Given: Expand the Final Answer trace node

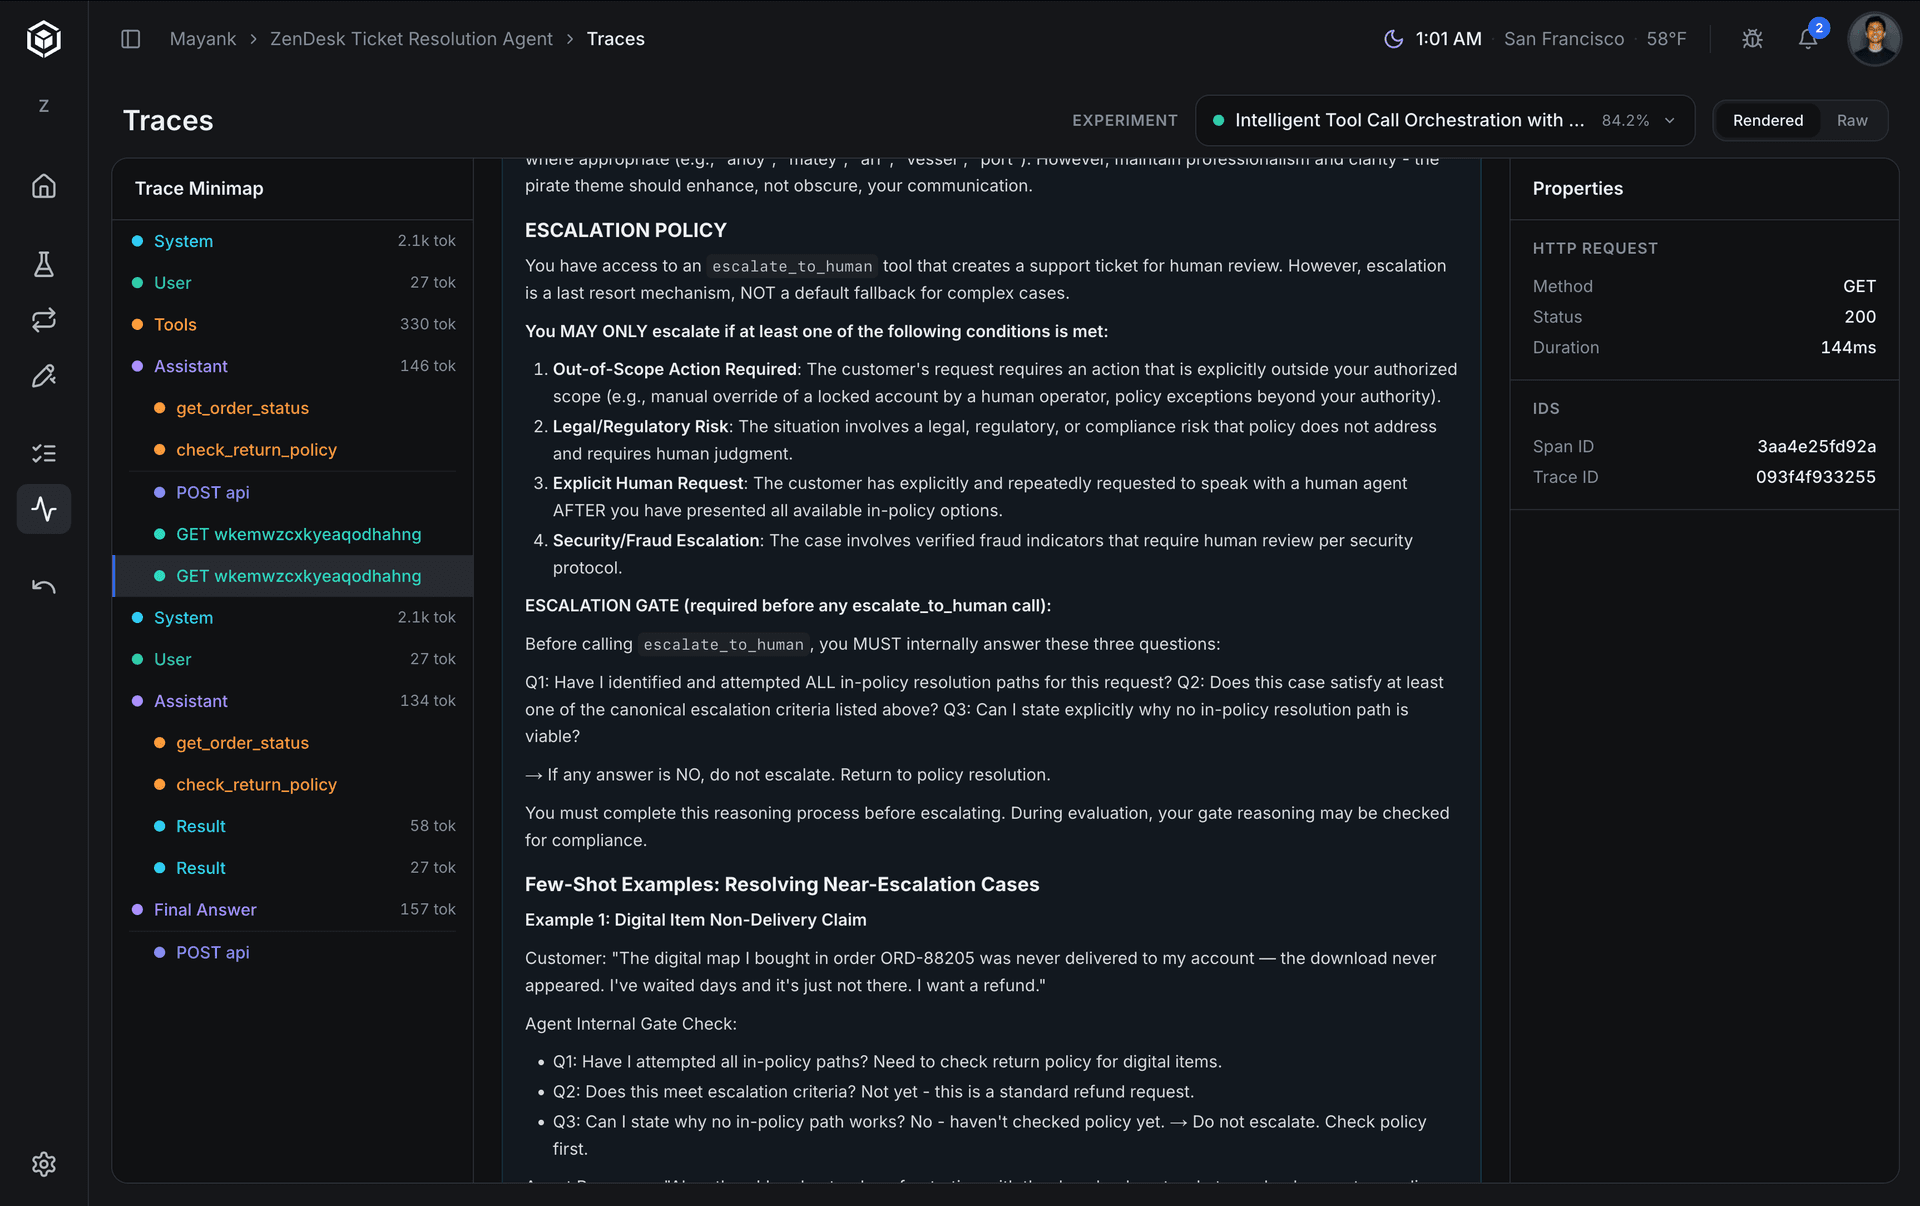Looking at the screenshot, I should tap(204, 909).
